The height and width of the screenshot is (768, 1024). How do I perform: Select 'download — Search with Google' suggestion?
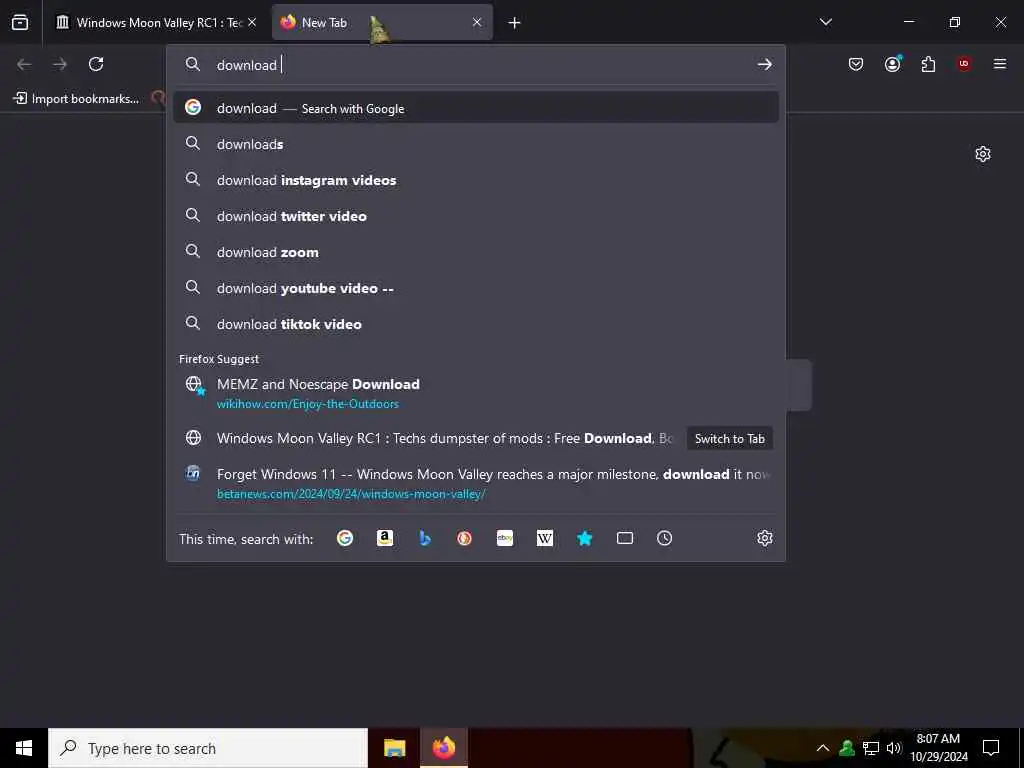tap(475, 108)
